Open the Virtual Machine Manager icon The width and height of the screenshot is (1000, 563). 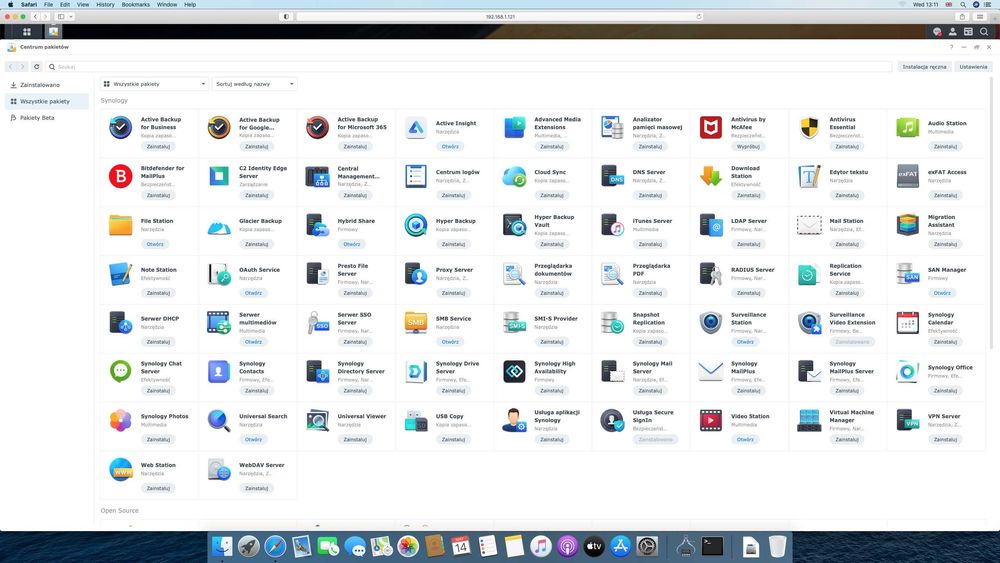pyautogui.click(x=809, y=420)
